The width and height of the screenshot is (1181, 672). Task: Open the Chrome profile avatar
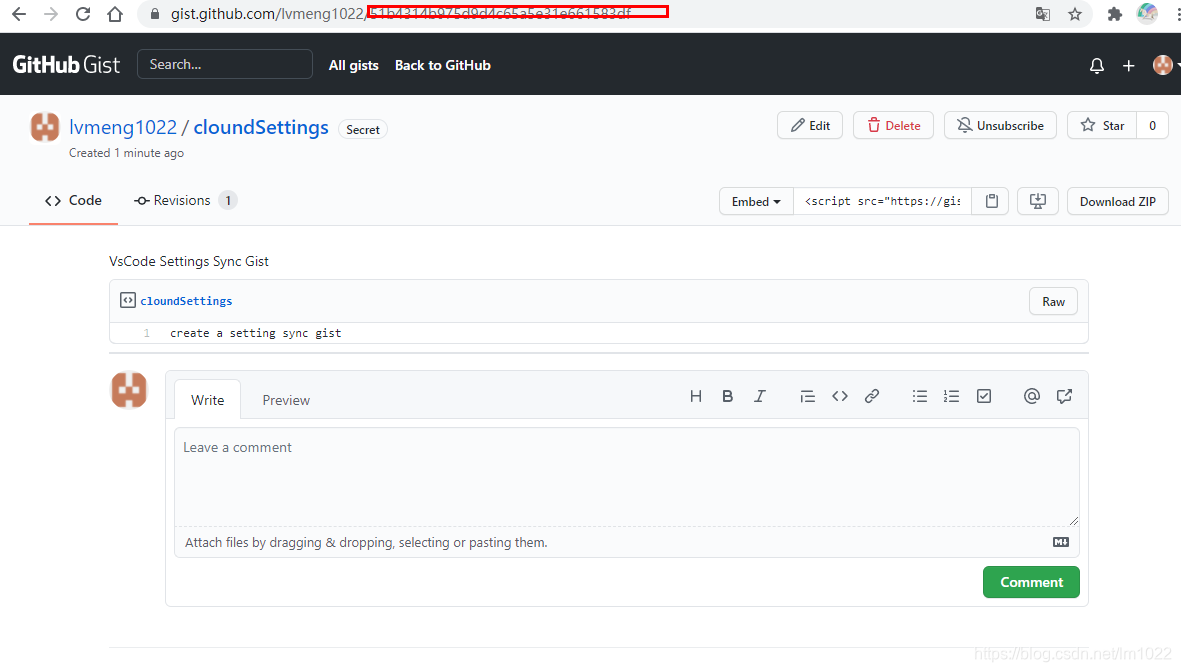(1146, 14)
